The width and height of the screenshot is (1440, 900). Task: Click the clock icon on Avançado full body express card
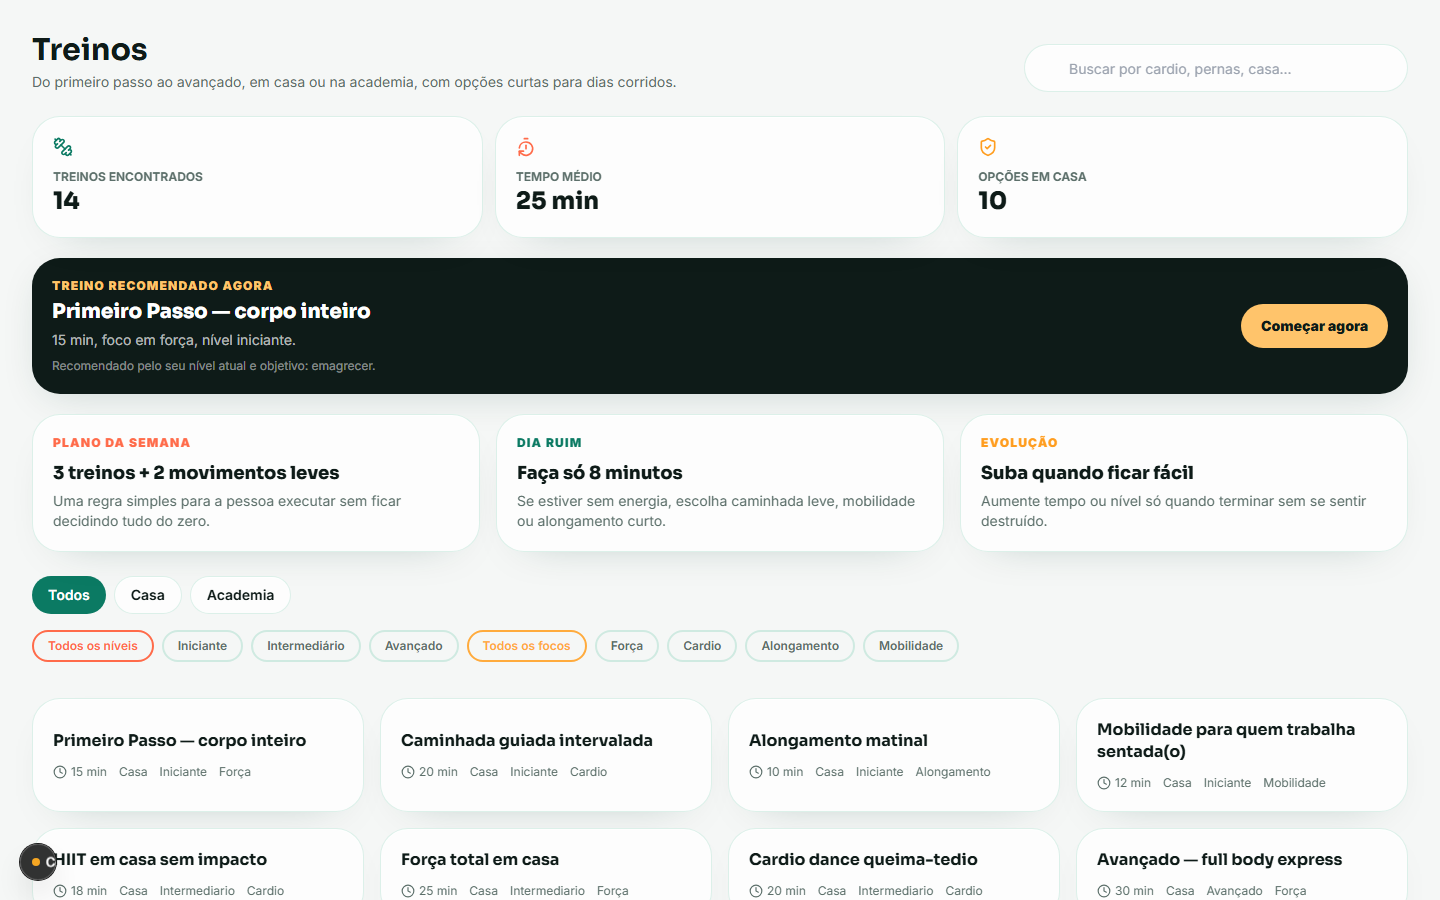click(1104, 891)
